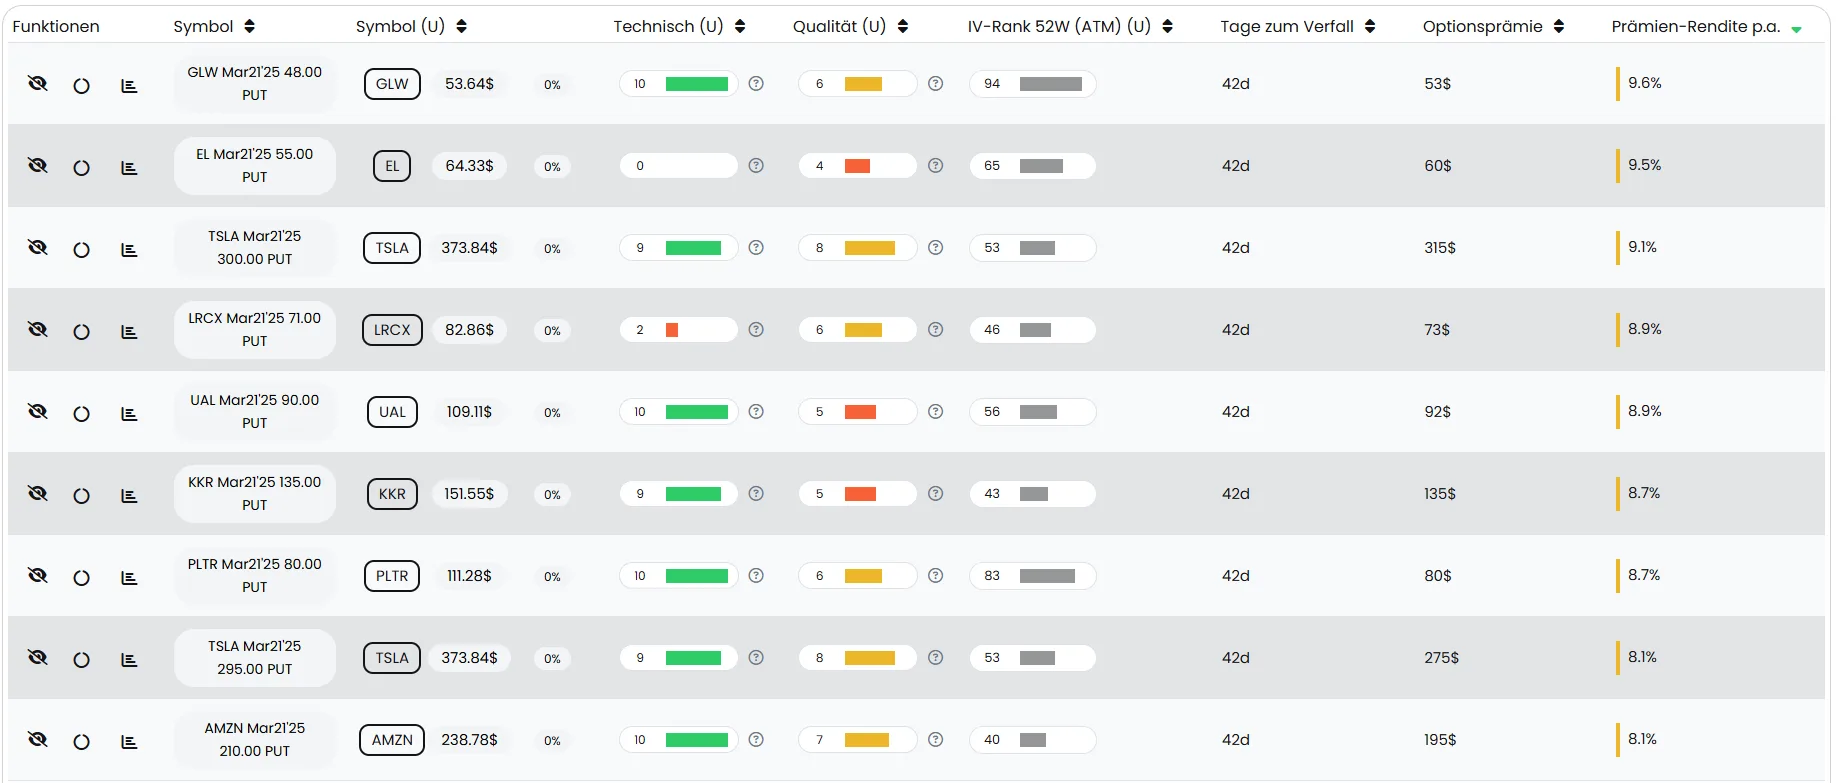Open the chart icon for AMZN put

(129, 742)
